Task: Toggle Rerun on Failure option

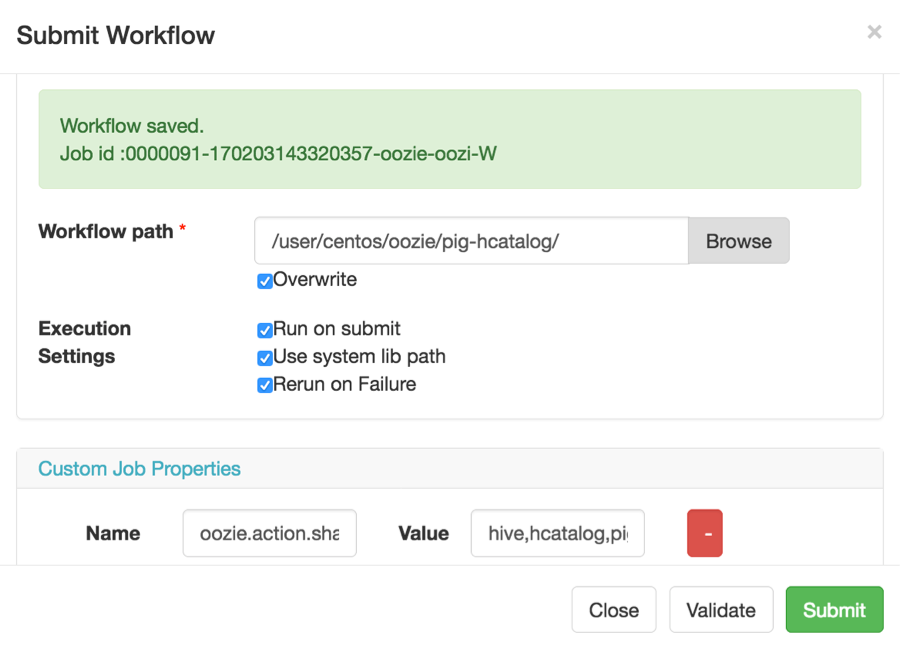Action: point(265,385)
